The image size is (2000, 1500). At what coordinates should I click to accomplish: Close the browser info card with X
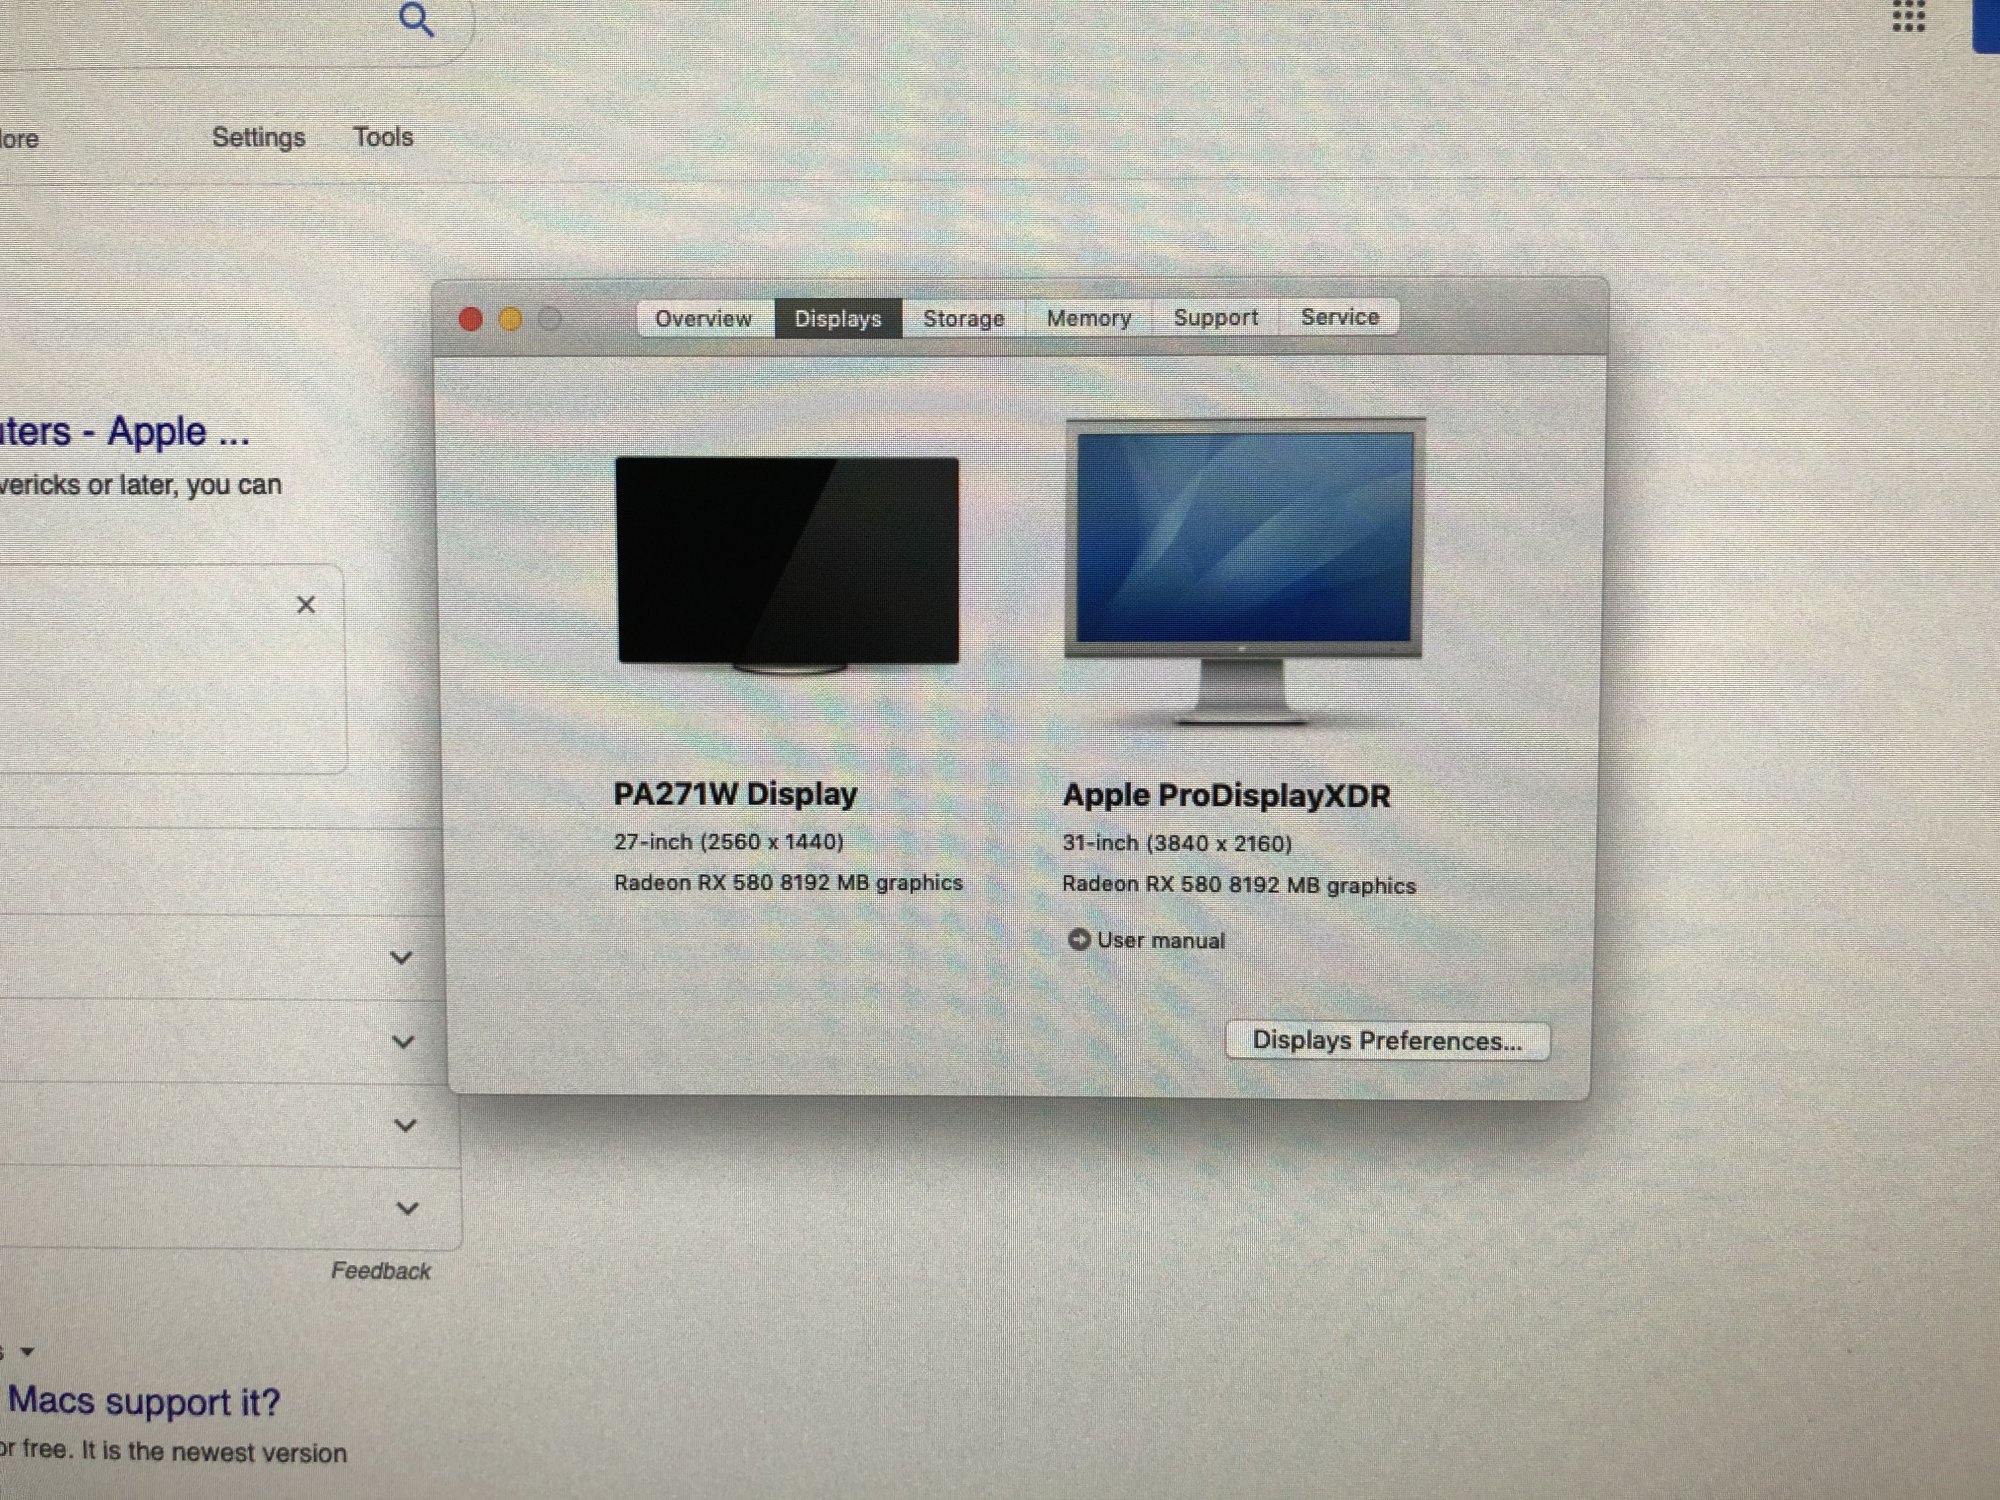(x=306, y=604)
